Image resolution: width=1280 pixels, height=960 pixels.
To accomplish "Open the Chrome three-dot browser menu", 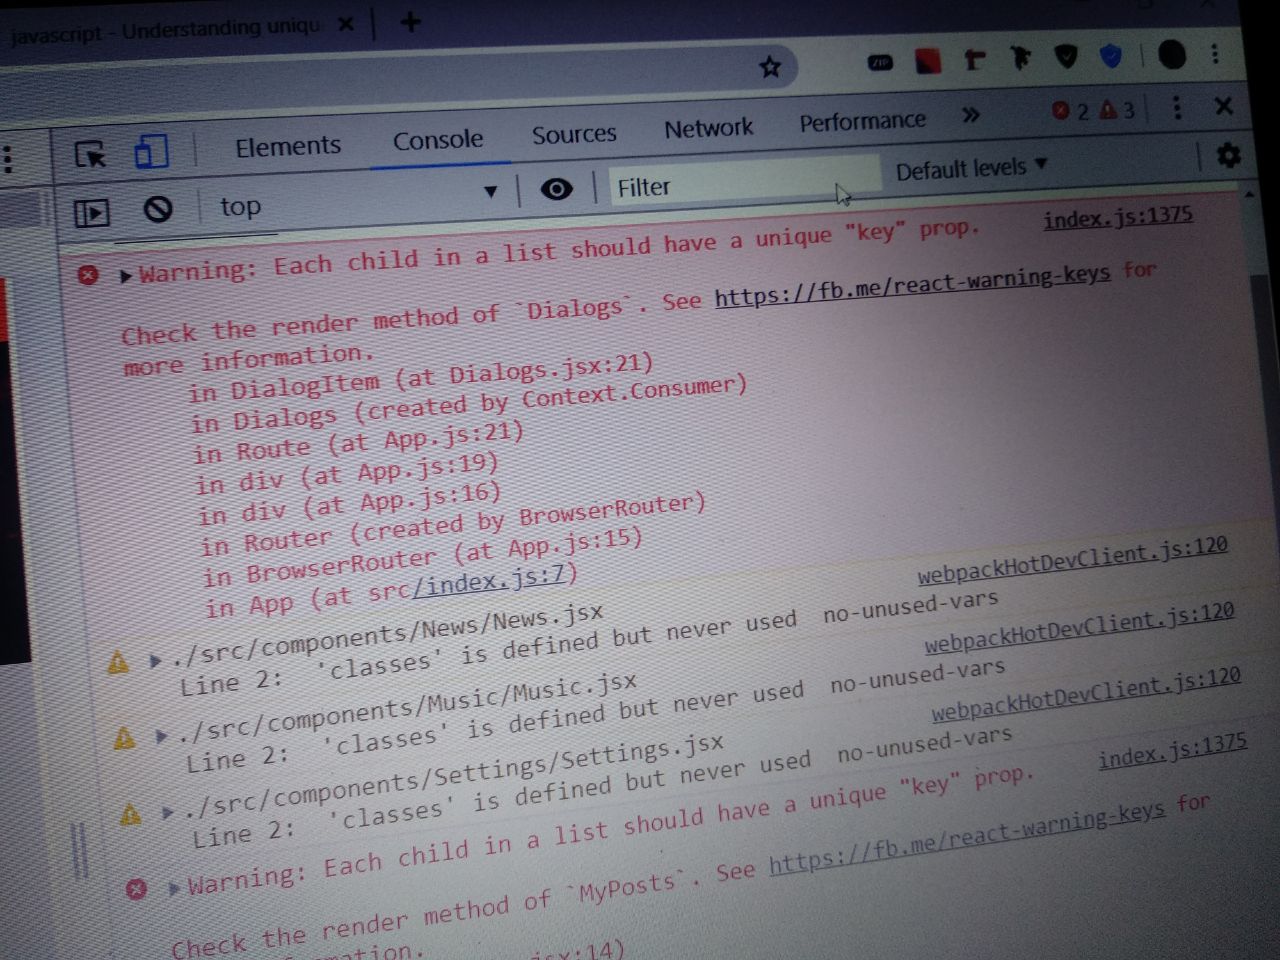I will [1216, 53].
